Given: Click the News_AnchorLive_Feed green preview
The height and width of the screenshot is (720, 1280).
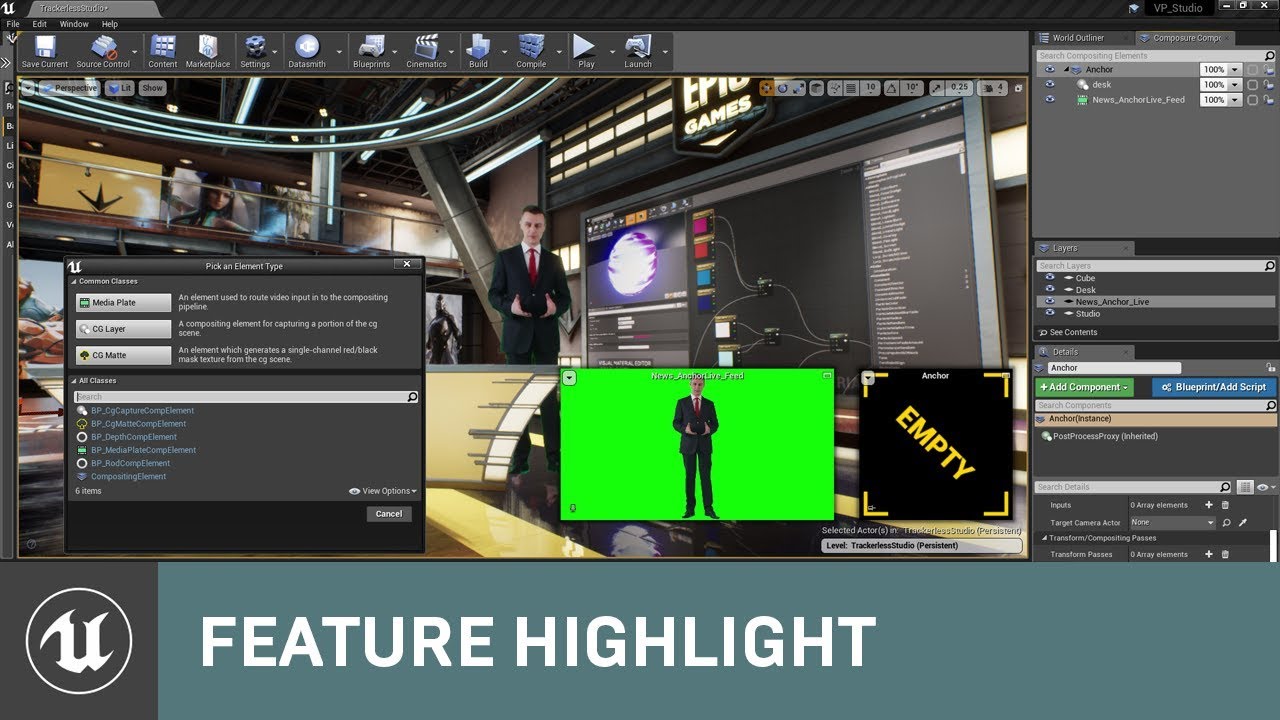Looking at the screenshot, I should pos(697,444).
